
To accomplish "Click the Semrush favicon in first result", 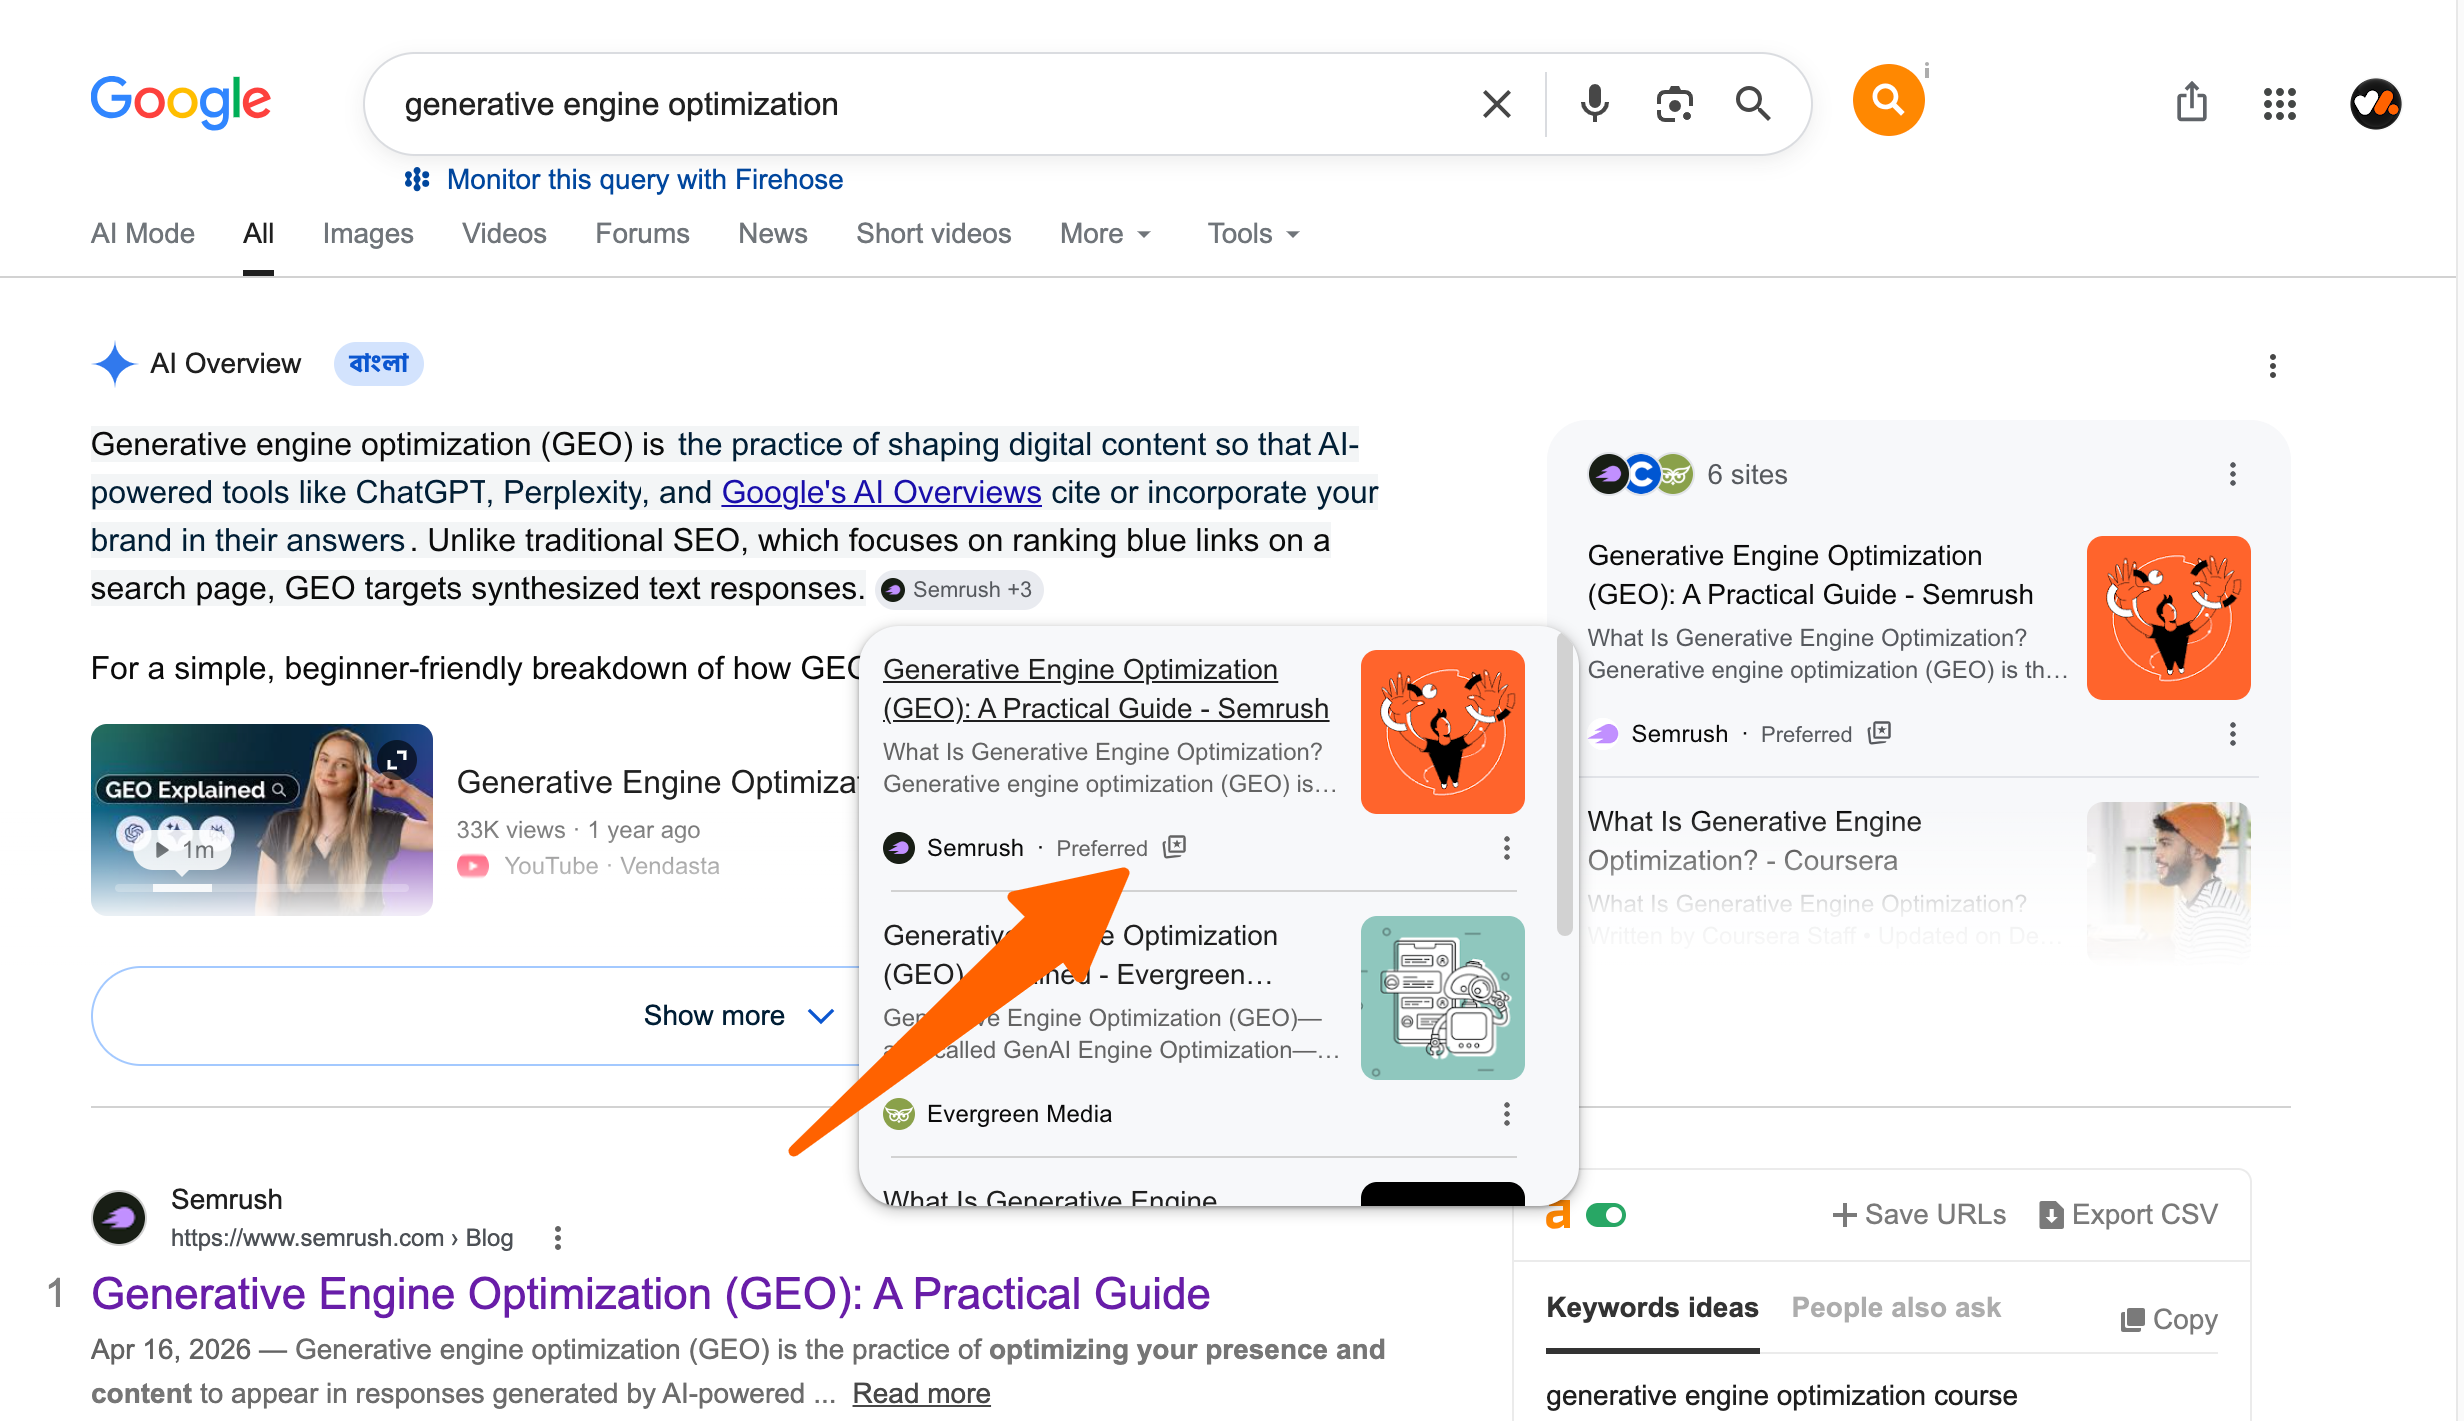I will [x=119, y=1217].
